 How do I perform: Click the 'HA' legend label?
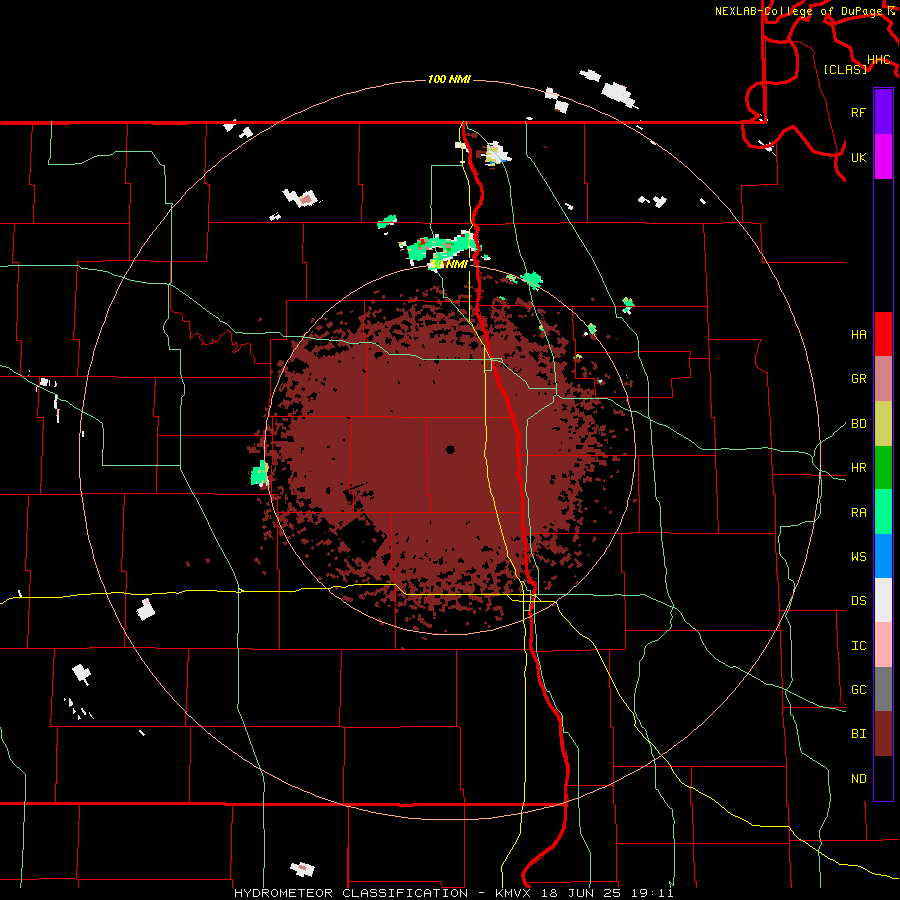click(x=859, y=335)
